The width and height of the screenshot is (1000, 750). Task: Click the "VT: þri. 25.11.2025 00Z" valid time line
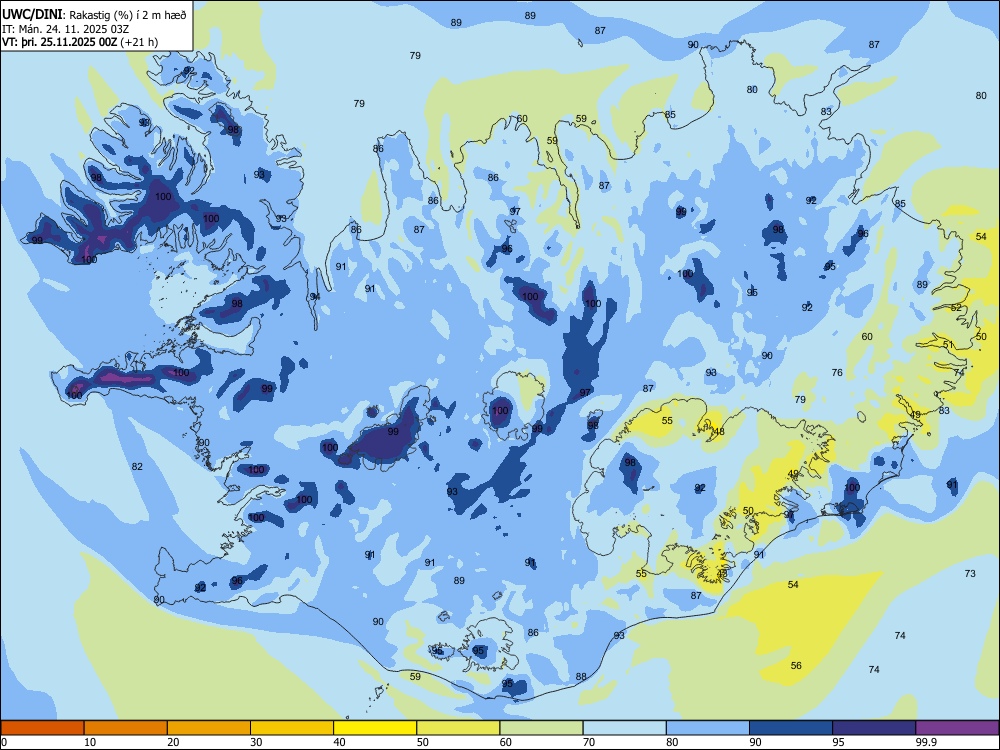tap(59, 42)
